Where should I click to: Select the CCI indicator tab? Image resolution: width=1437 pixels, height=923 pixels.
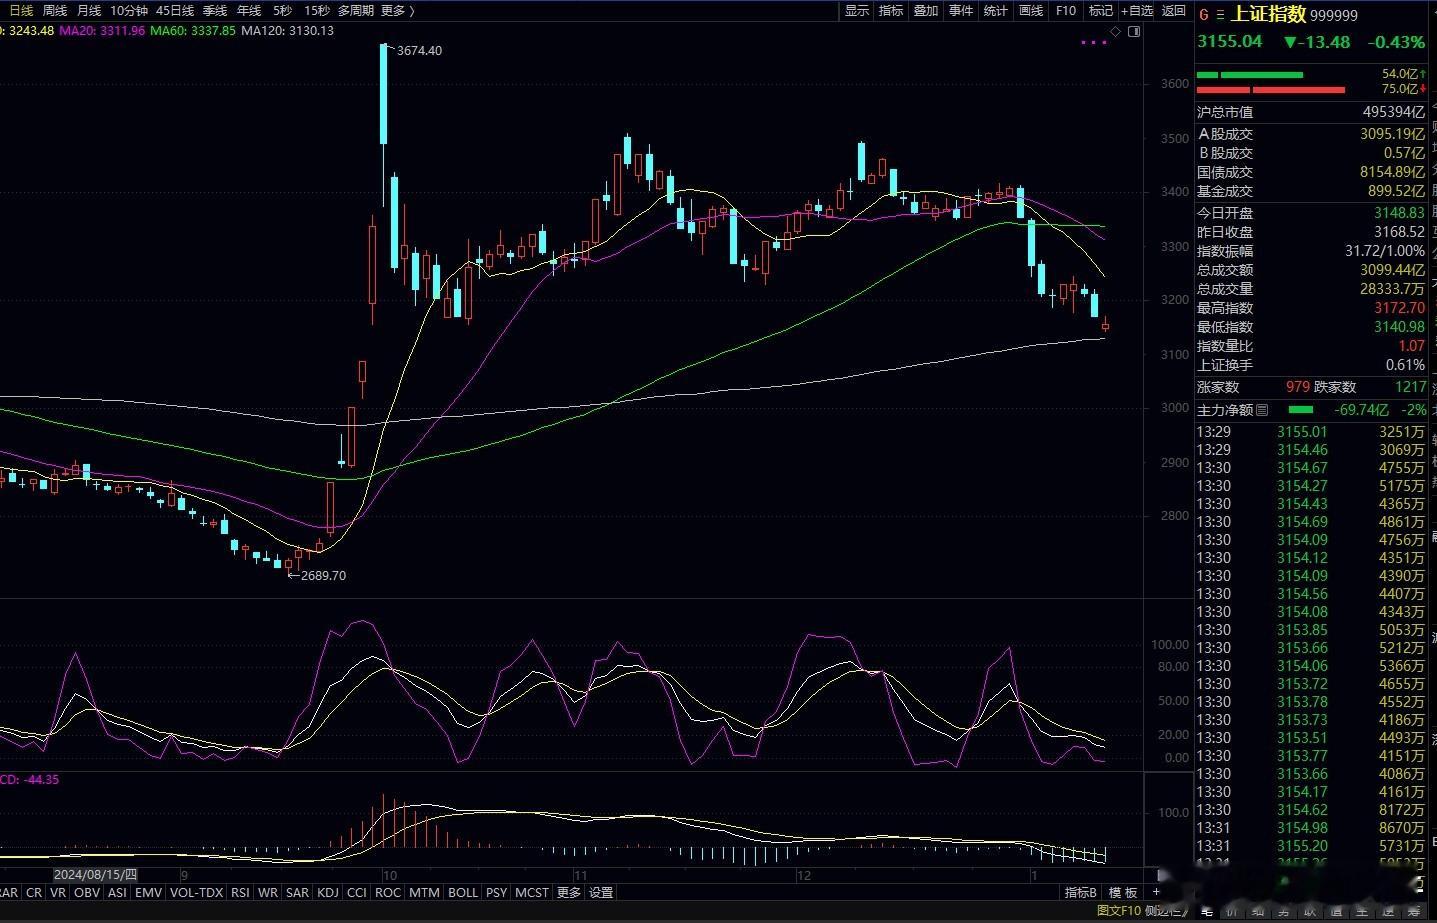357,892
